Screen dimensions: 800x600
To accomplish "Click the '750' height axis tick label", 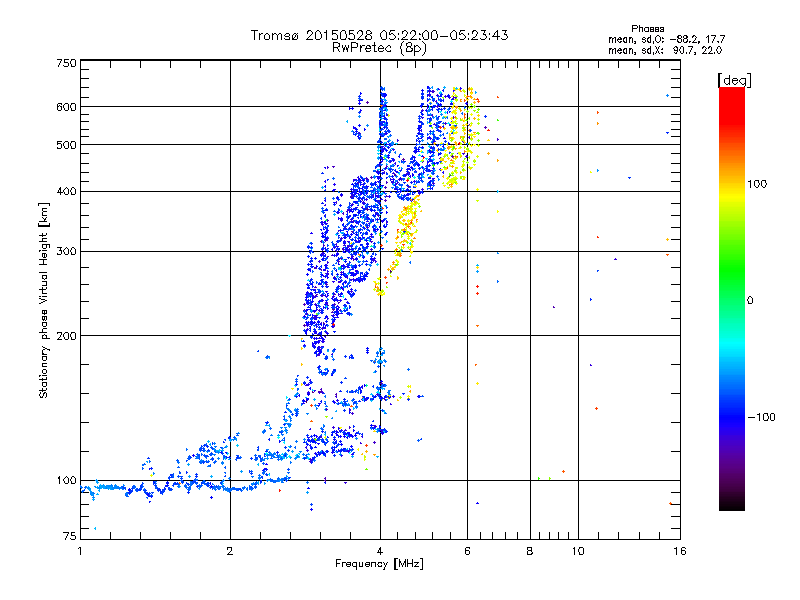I will [66, 63].
